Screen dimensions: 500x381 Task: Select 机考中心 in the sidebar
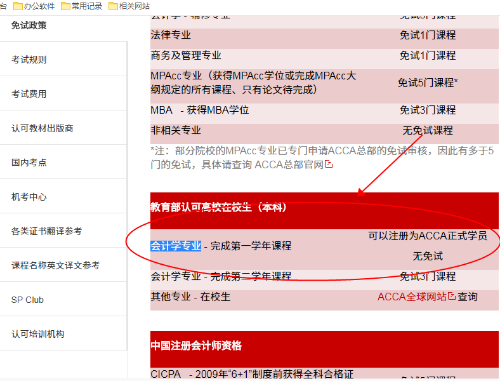(x=29, y=197)
